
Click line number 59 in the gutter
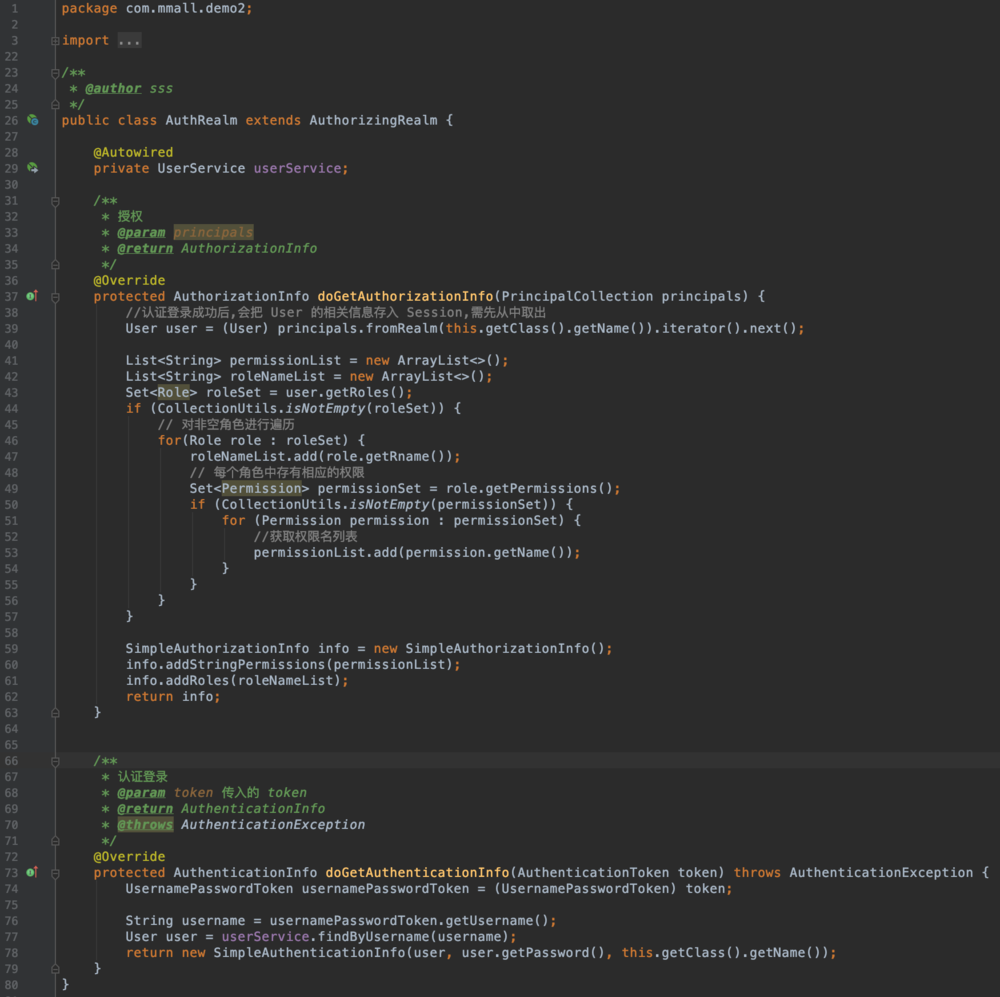pos(11,649)
